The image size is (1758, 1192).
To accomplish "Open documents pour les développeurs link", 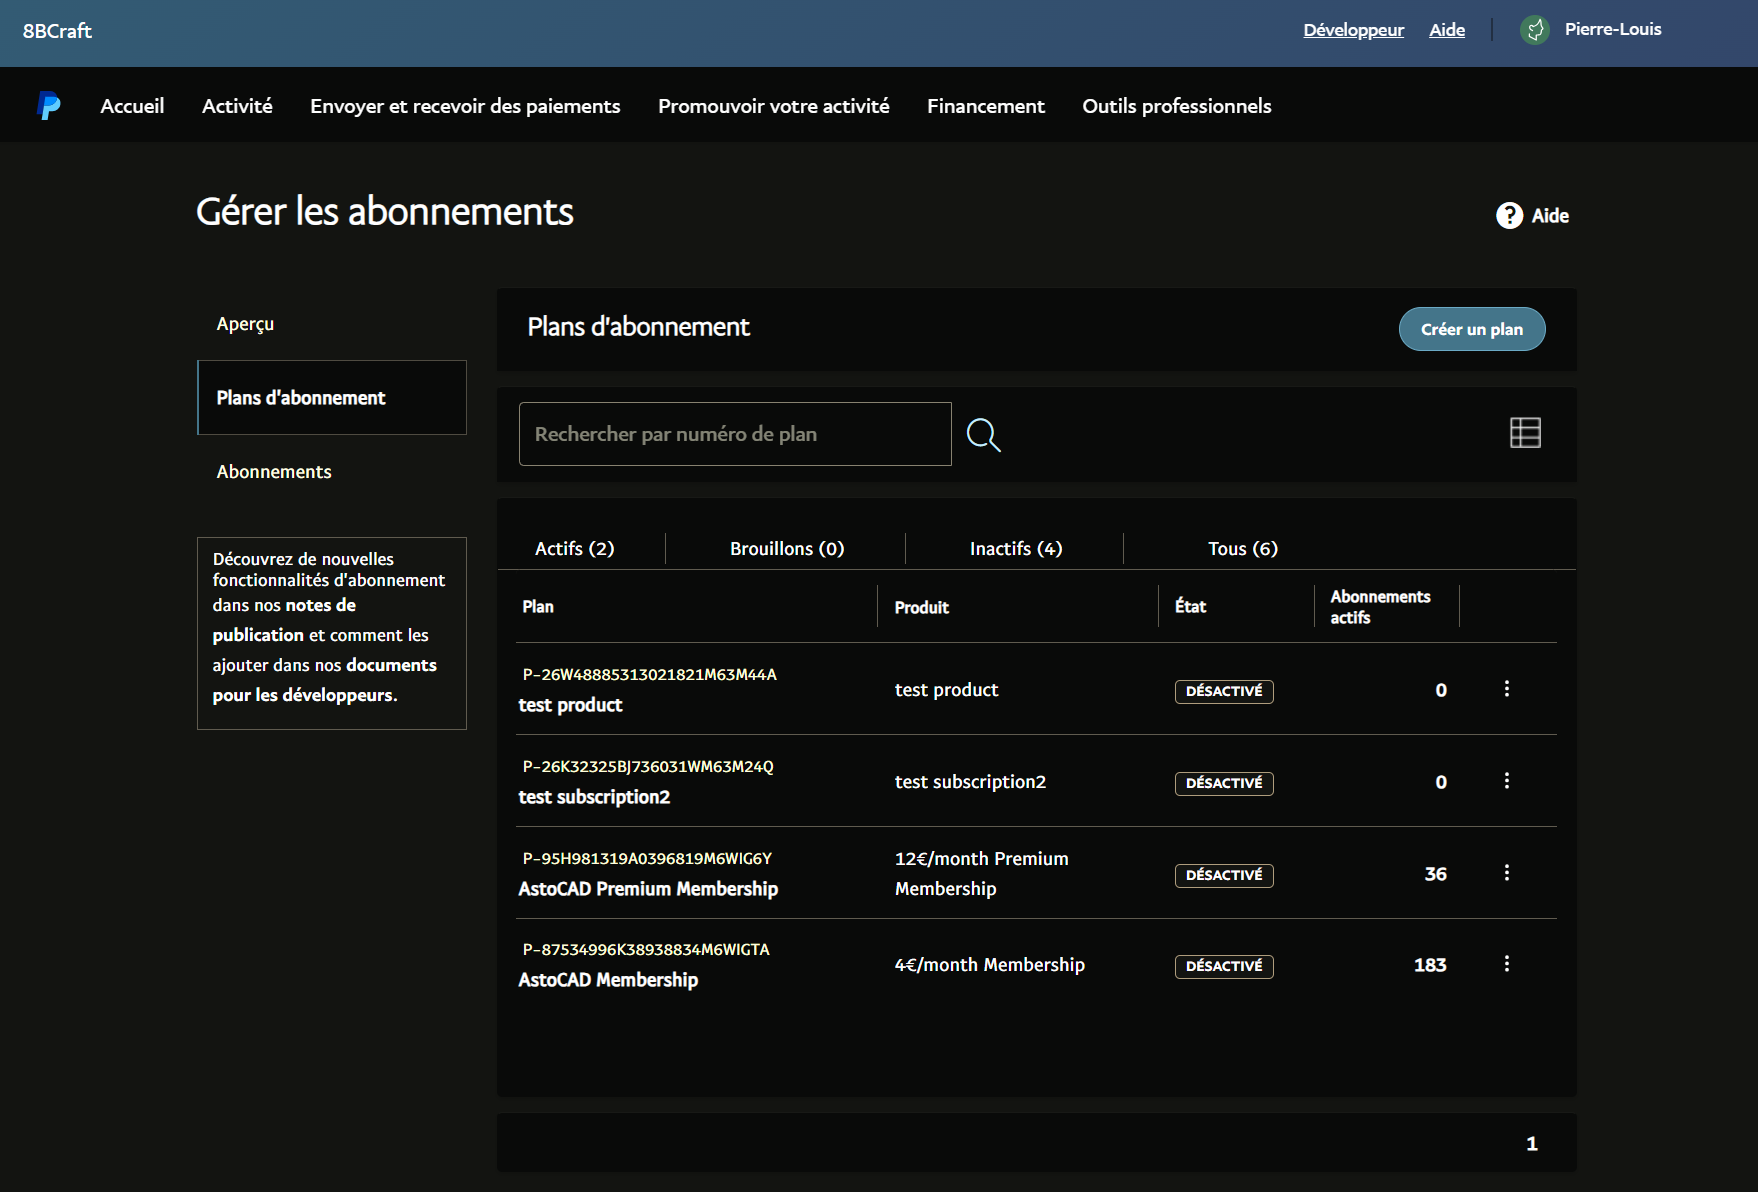I will (325, 680).
